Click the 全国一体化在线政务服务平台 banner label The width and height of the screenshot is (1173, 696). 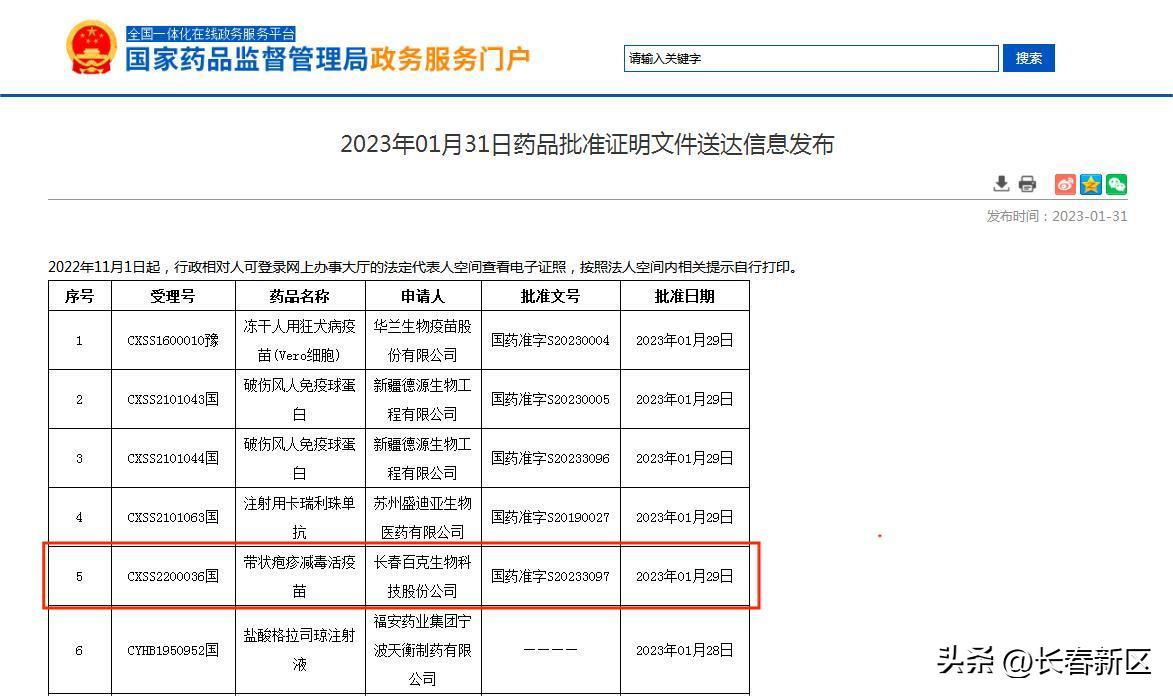[210, 33]
